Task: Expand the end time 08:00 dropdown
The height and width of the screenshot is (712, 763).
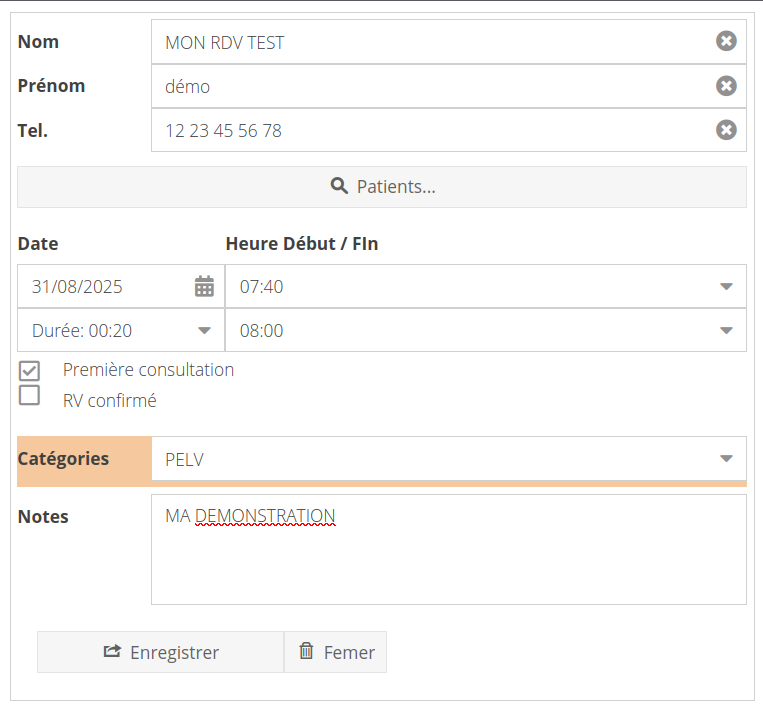Action: pos(726,330)
